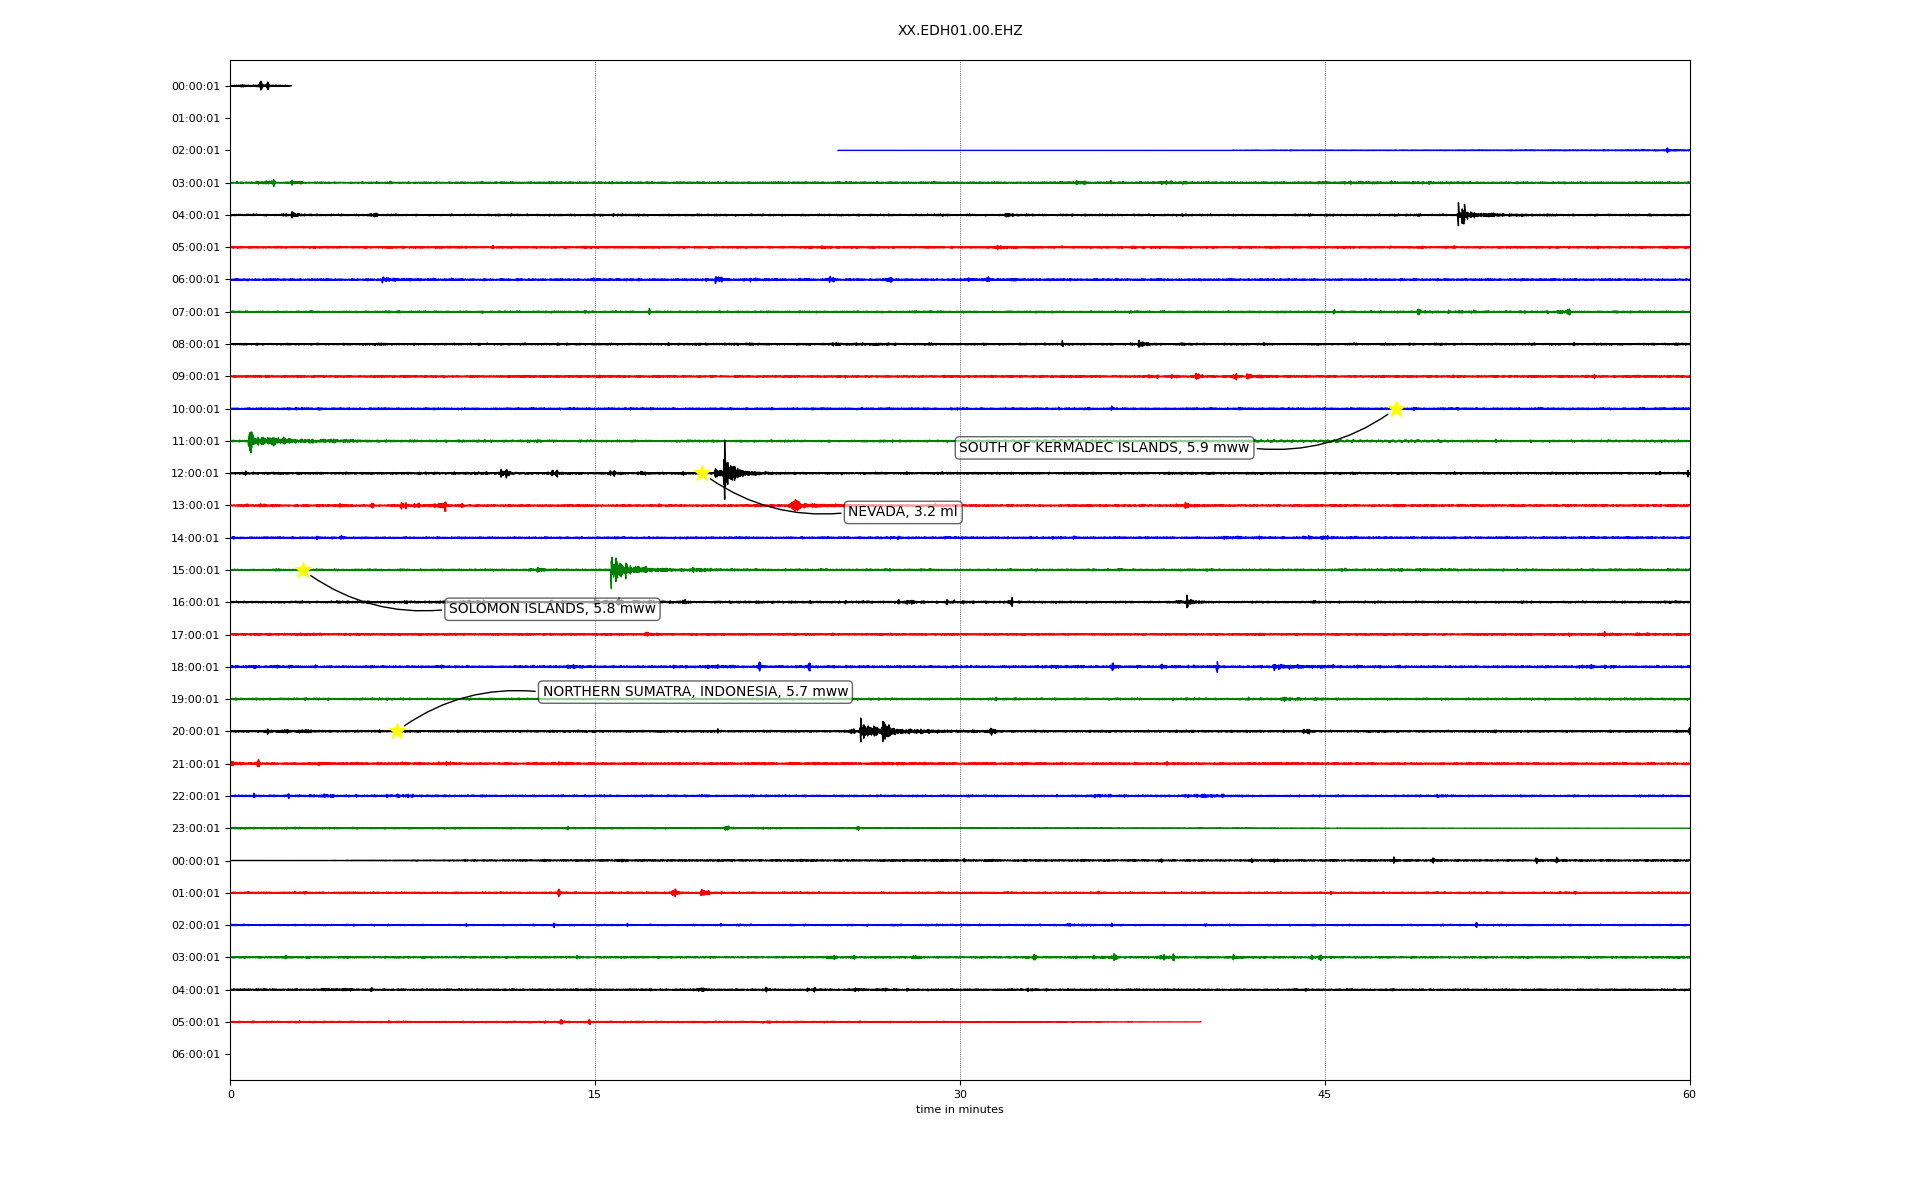Click the 02:00:01 time label near top
Image resolution: width=1920 pixels, height=1200 pixels.
pos(195,151)
